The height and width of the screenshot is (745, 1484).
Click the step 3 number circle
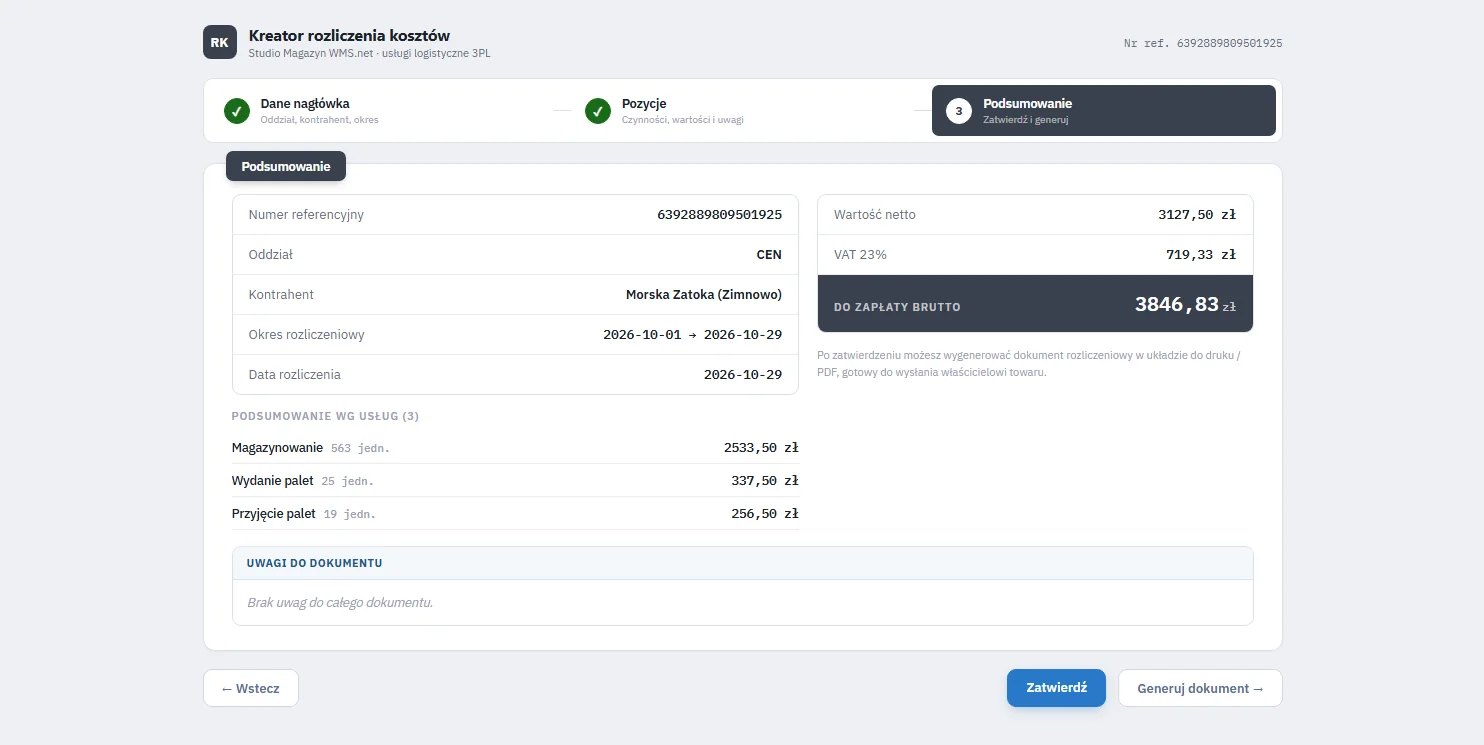[959, 111]
